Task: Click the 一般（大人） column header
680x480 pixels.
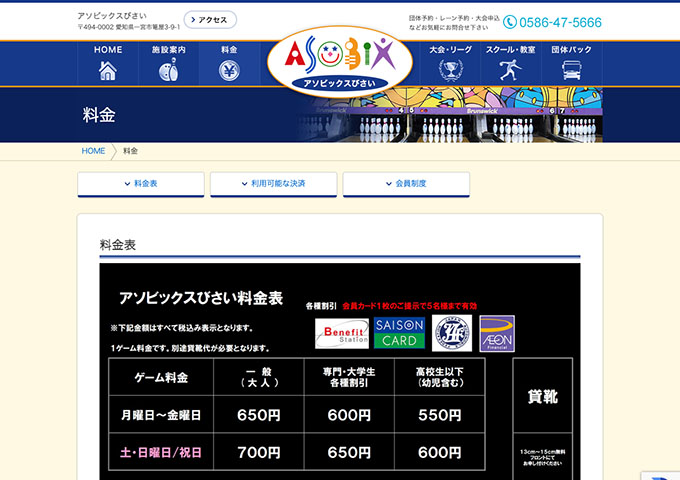Action: 259,377
